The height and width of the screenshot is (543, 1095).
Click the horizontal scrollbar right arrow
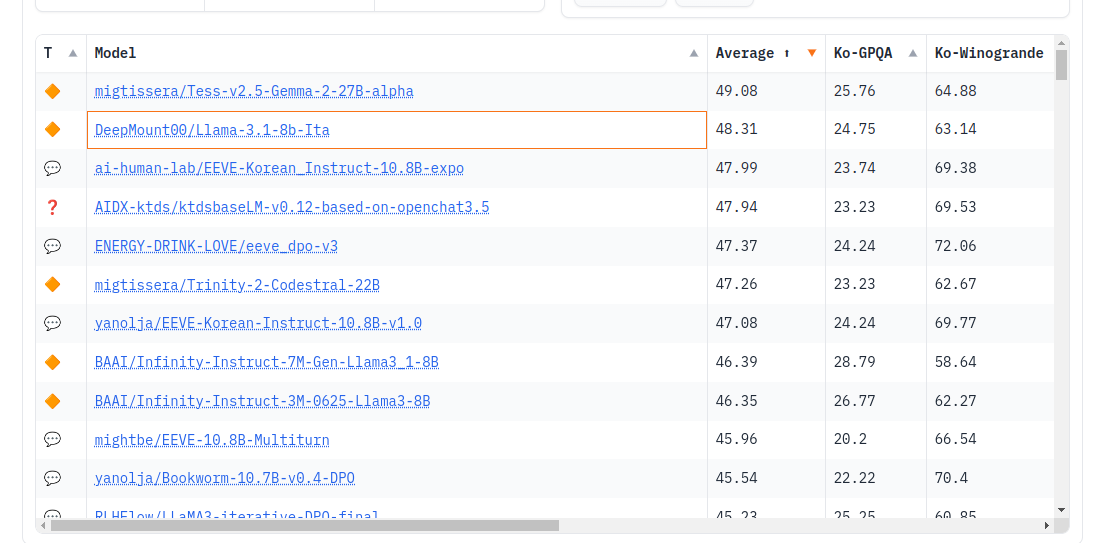click(1047, 525)
